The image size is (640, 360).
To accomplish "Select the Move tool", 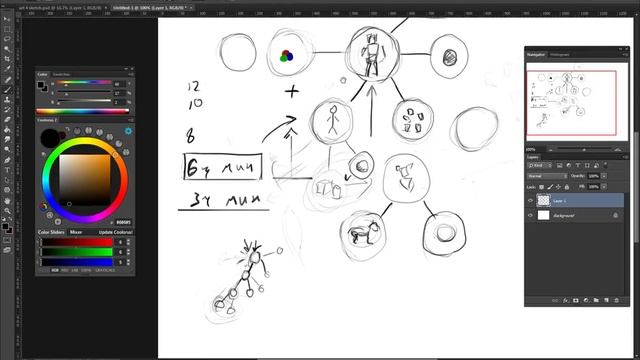I will pyautogui.click(x=7, y=19).
